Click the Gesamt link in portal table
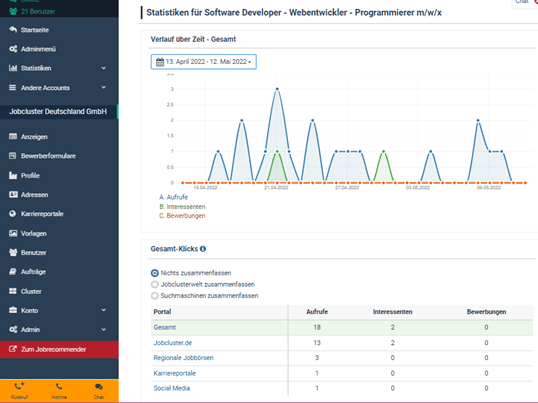Screen dimensions: 538x403 (164, 327)
